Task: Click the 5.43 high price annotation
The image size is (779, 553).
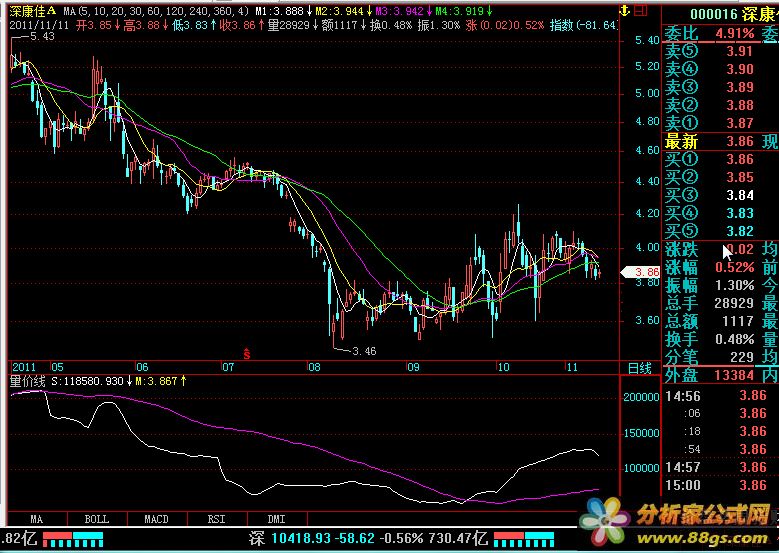Action: click(42, 36)
